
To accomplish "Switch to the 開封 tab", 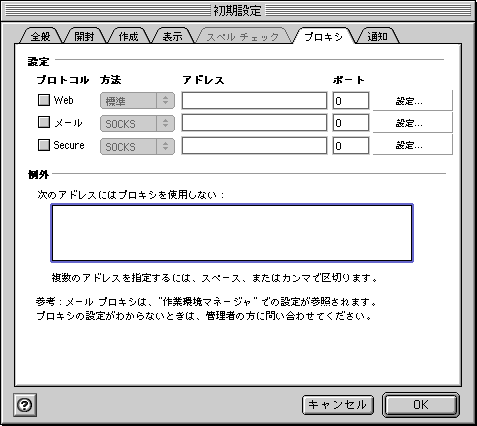I will 84,36.
